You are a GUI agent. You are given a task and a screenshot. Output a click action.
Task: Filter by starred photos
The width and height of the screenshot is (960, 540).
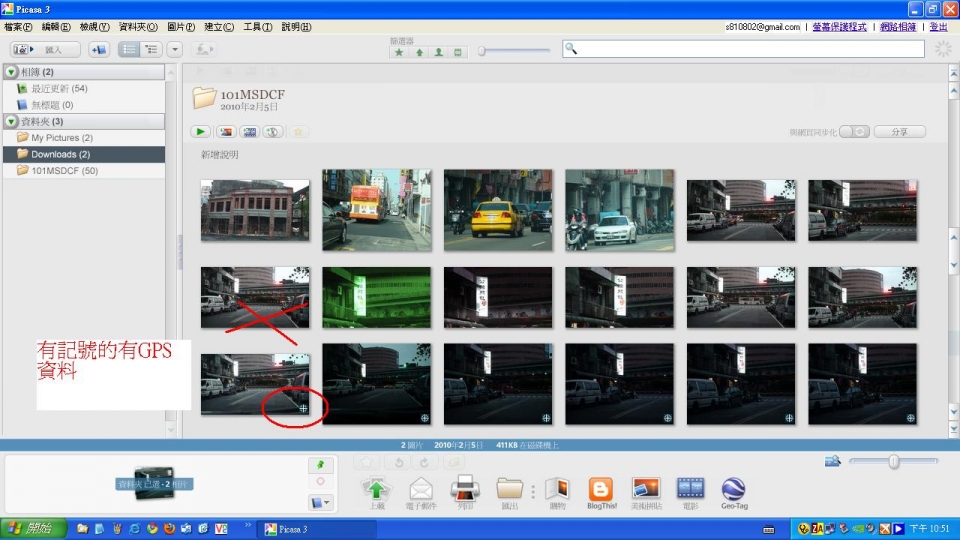click(x=399, y=52)
